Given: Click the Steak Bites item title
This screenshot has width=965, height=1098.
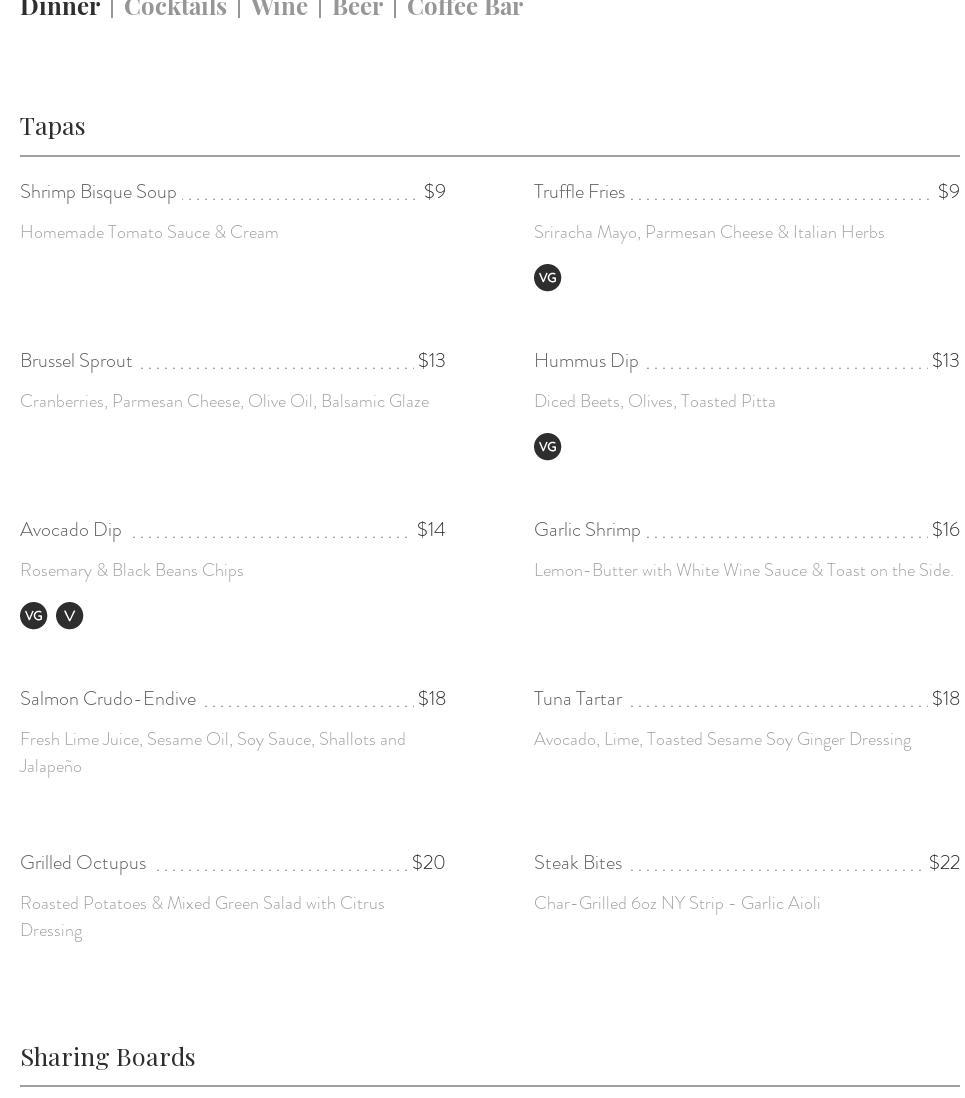Looking at the screenshot, I should point(578,863).
